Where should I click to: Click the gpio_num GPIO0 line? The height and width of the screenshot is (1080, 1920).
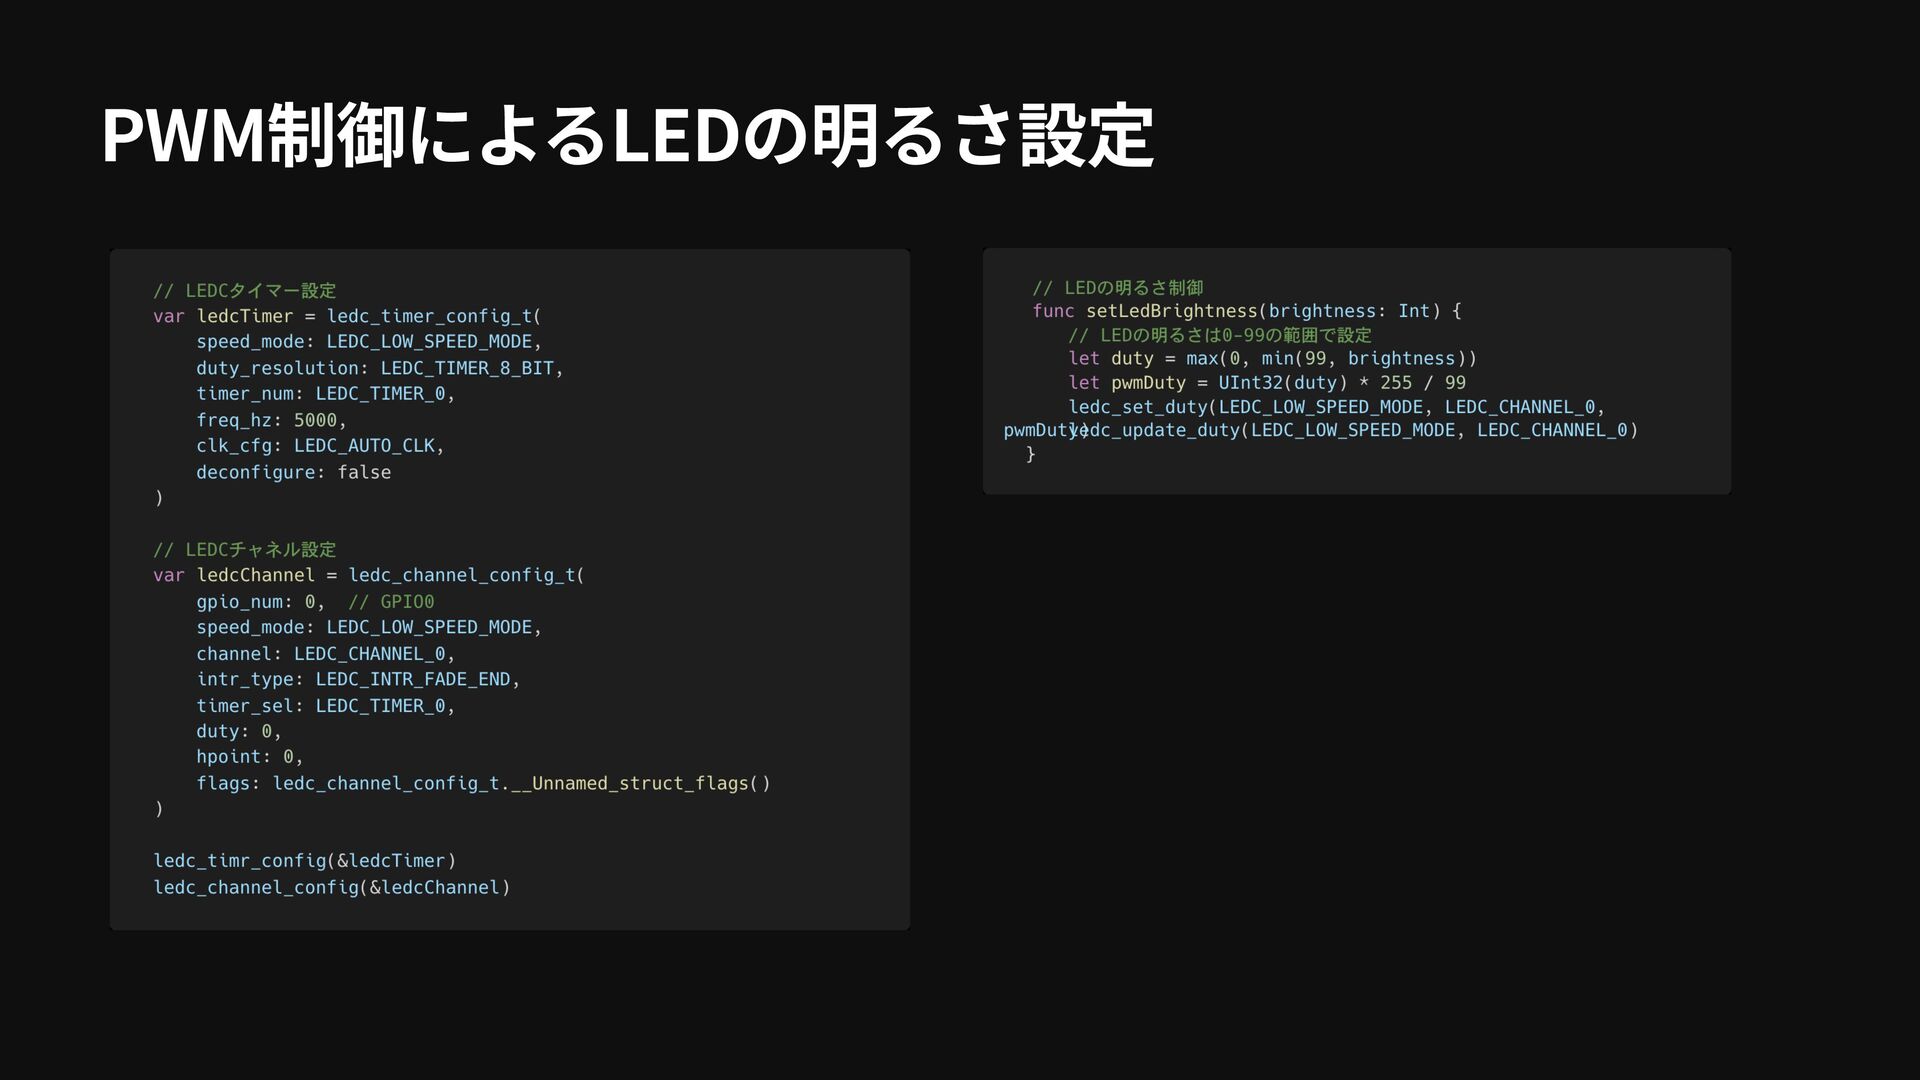tap(314, 602)
